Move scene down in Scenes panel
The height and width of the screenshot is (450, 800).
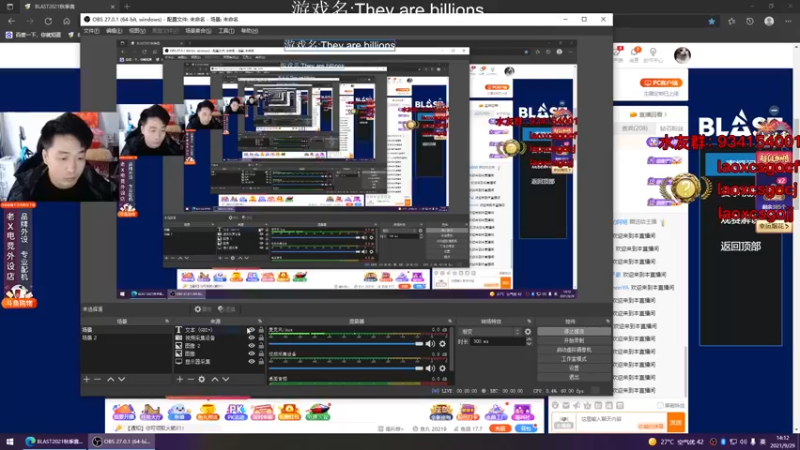coord(121,380)
